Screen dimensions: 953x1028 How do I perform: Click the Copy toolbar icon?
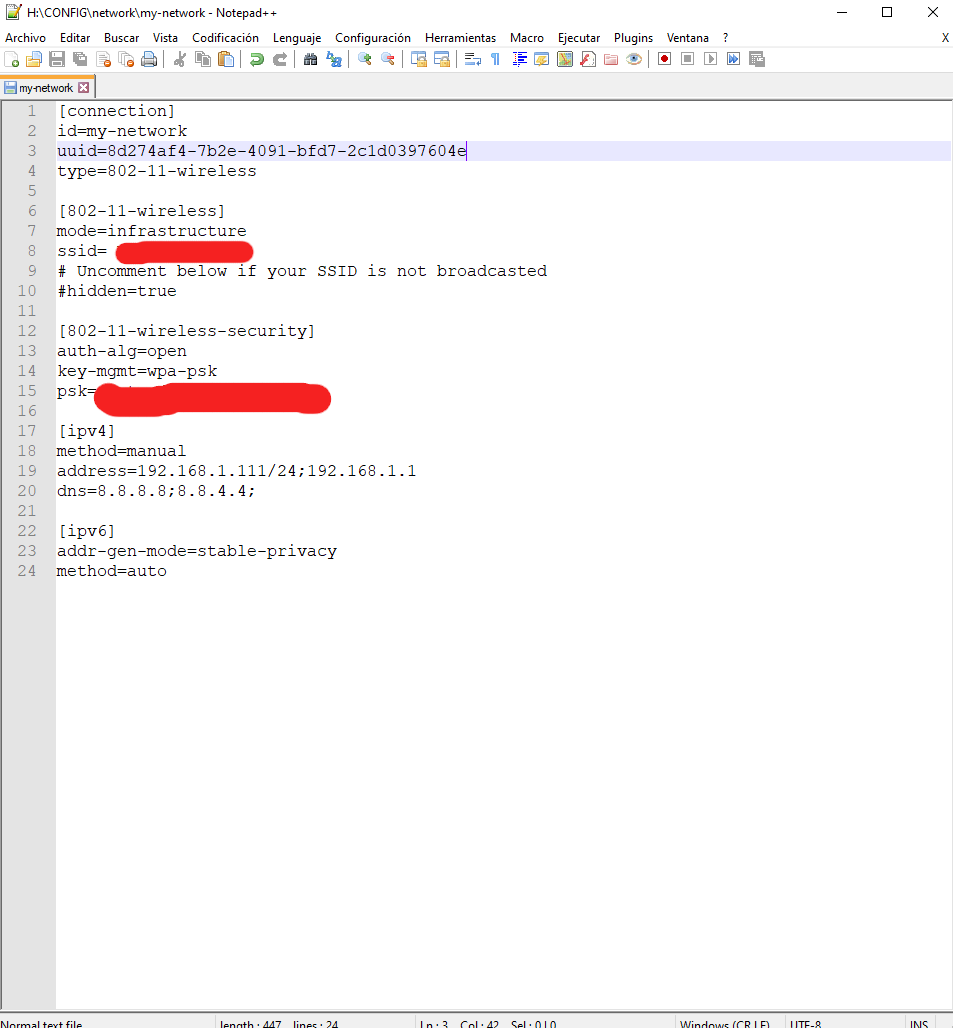point(203,60)
